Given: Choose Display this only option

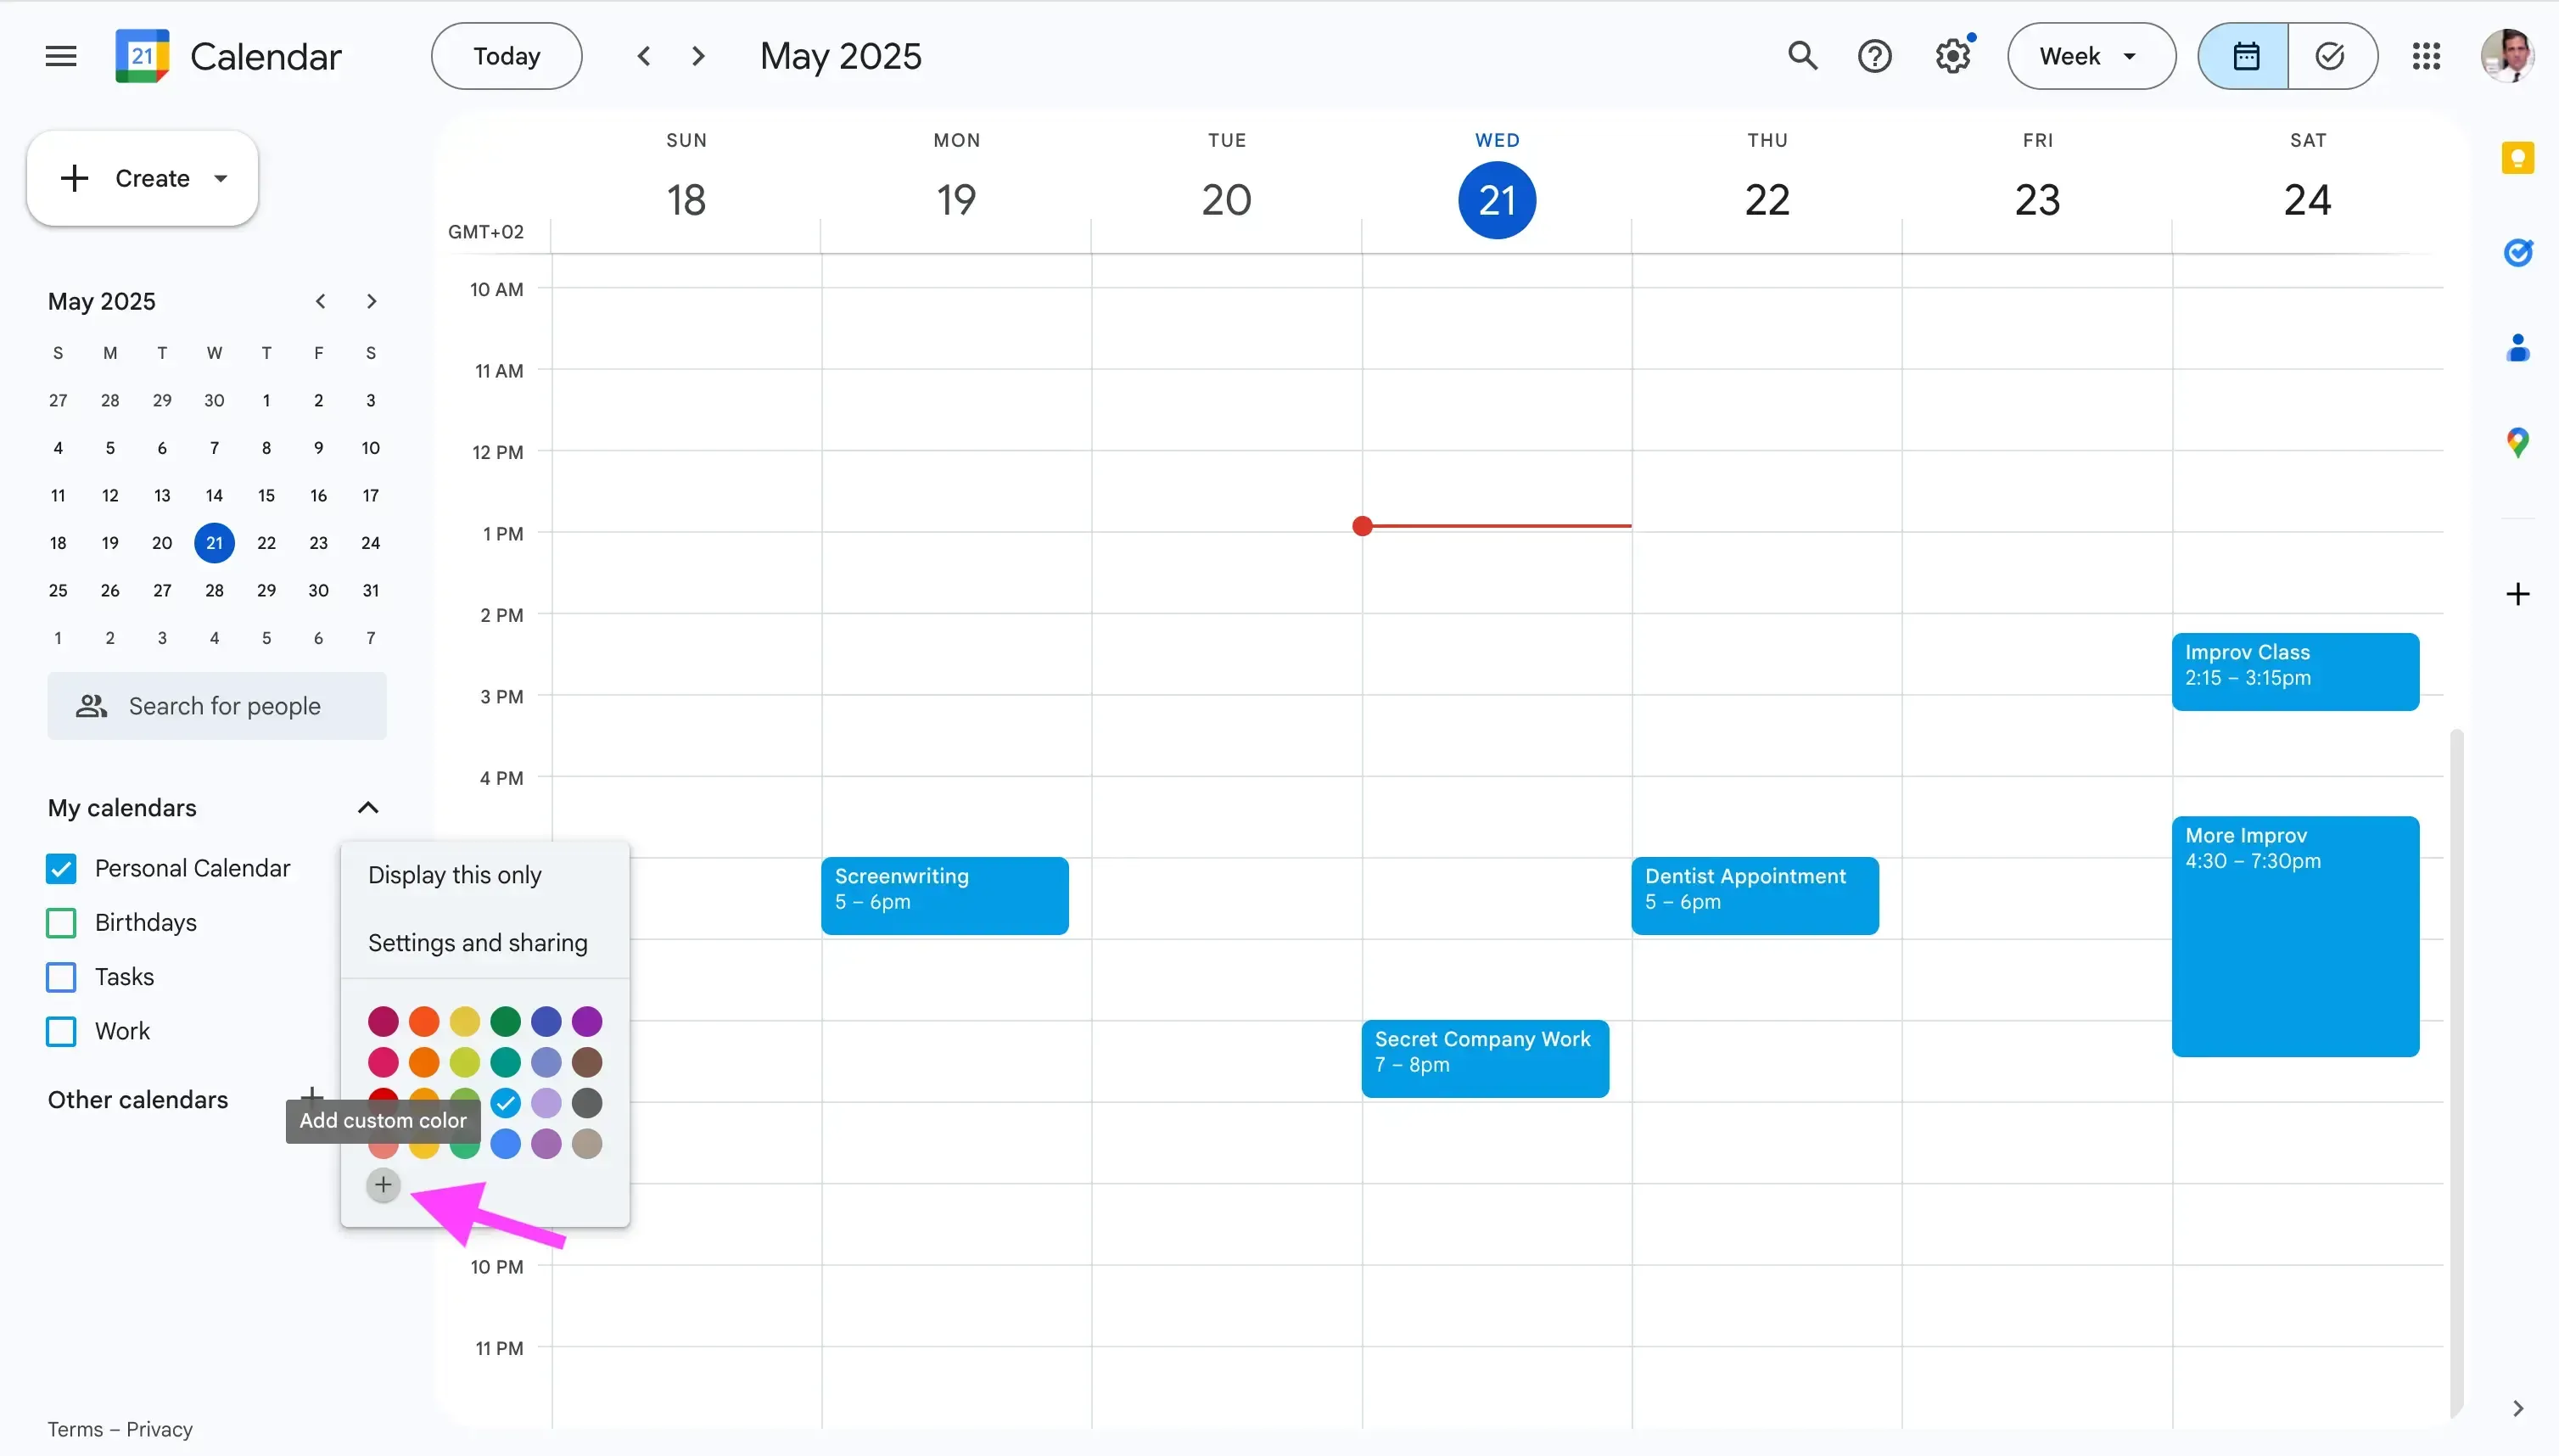Looking at the screenshot, I should (x=454, y=874).
